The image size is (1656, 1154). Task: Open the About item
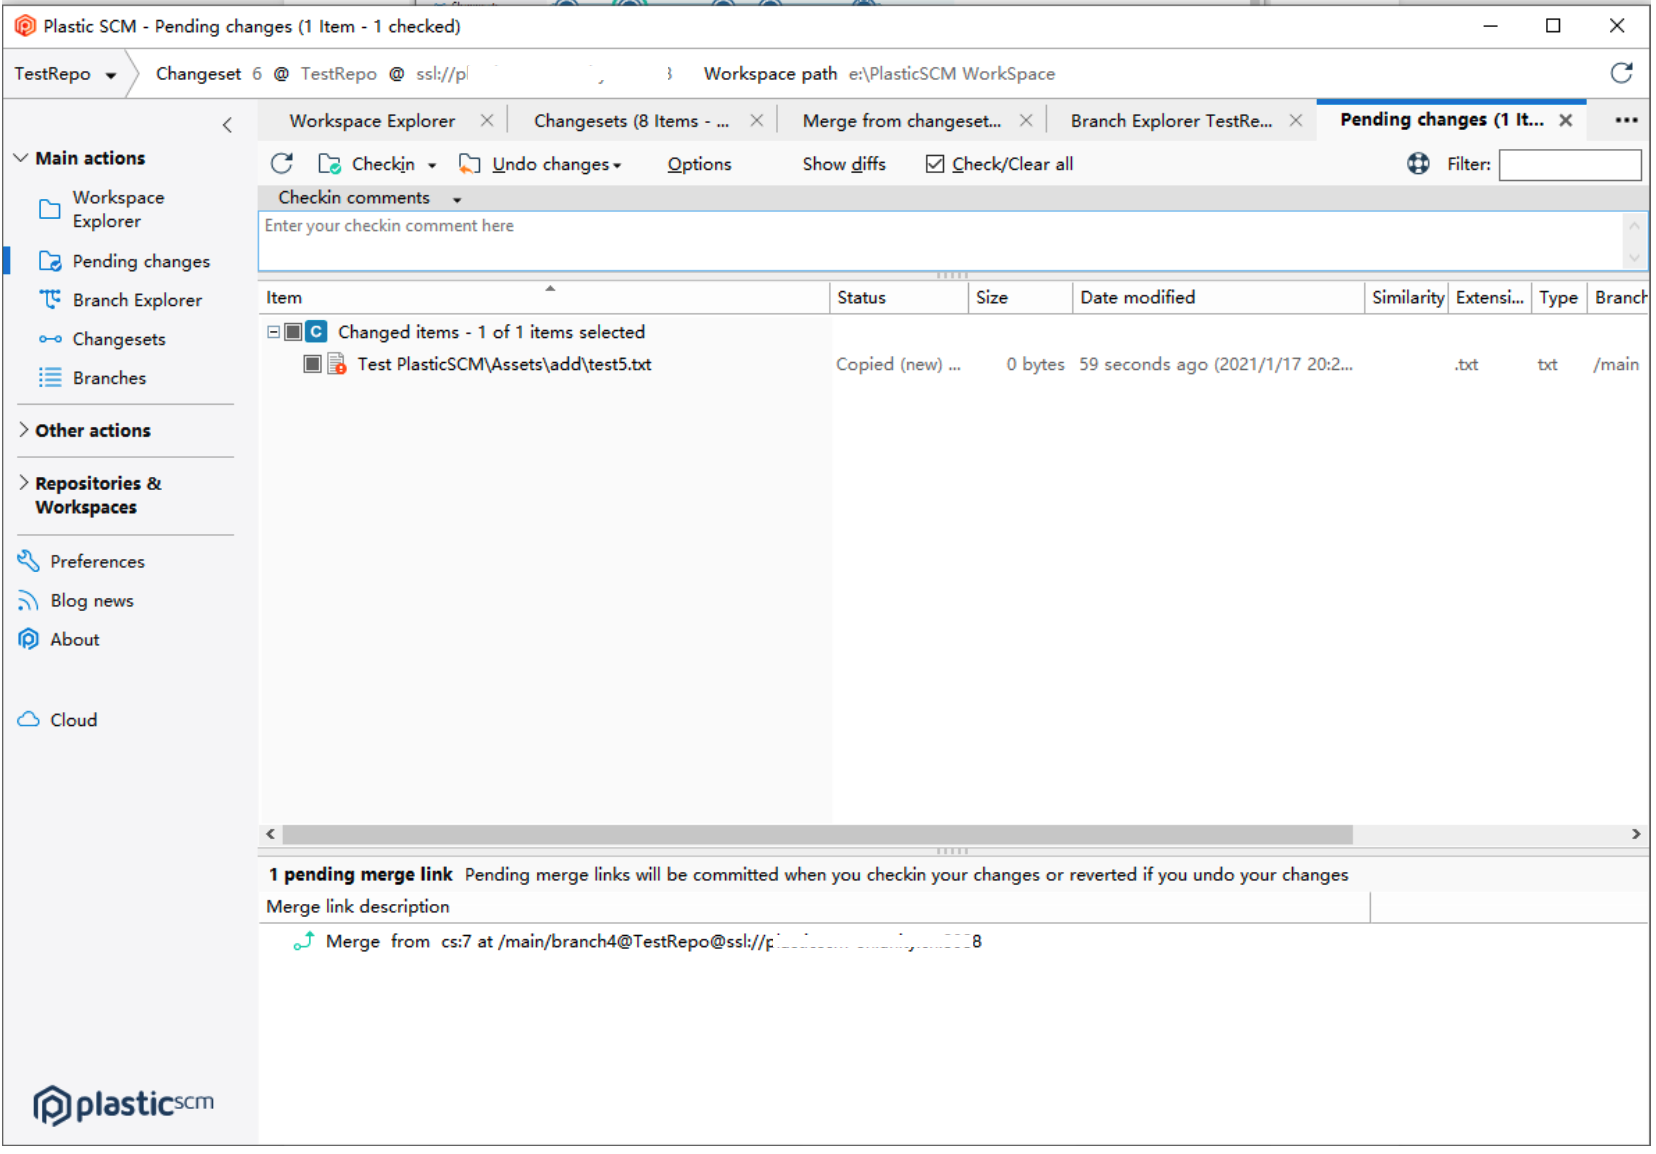(59, 640)
